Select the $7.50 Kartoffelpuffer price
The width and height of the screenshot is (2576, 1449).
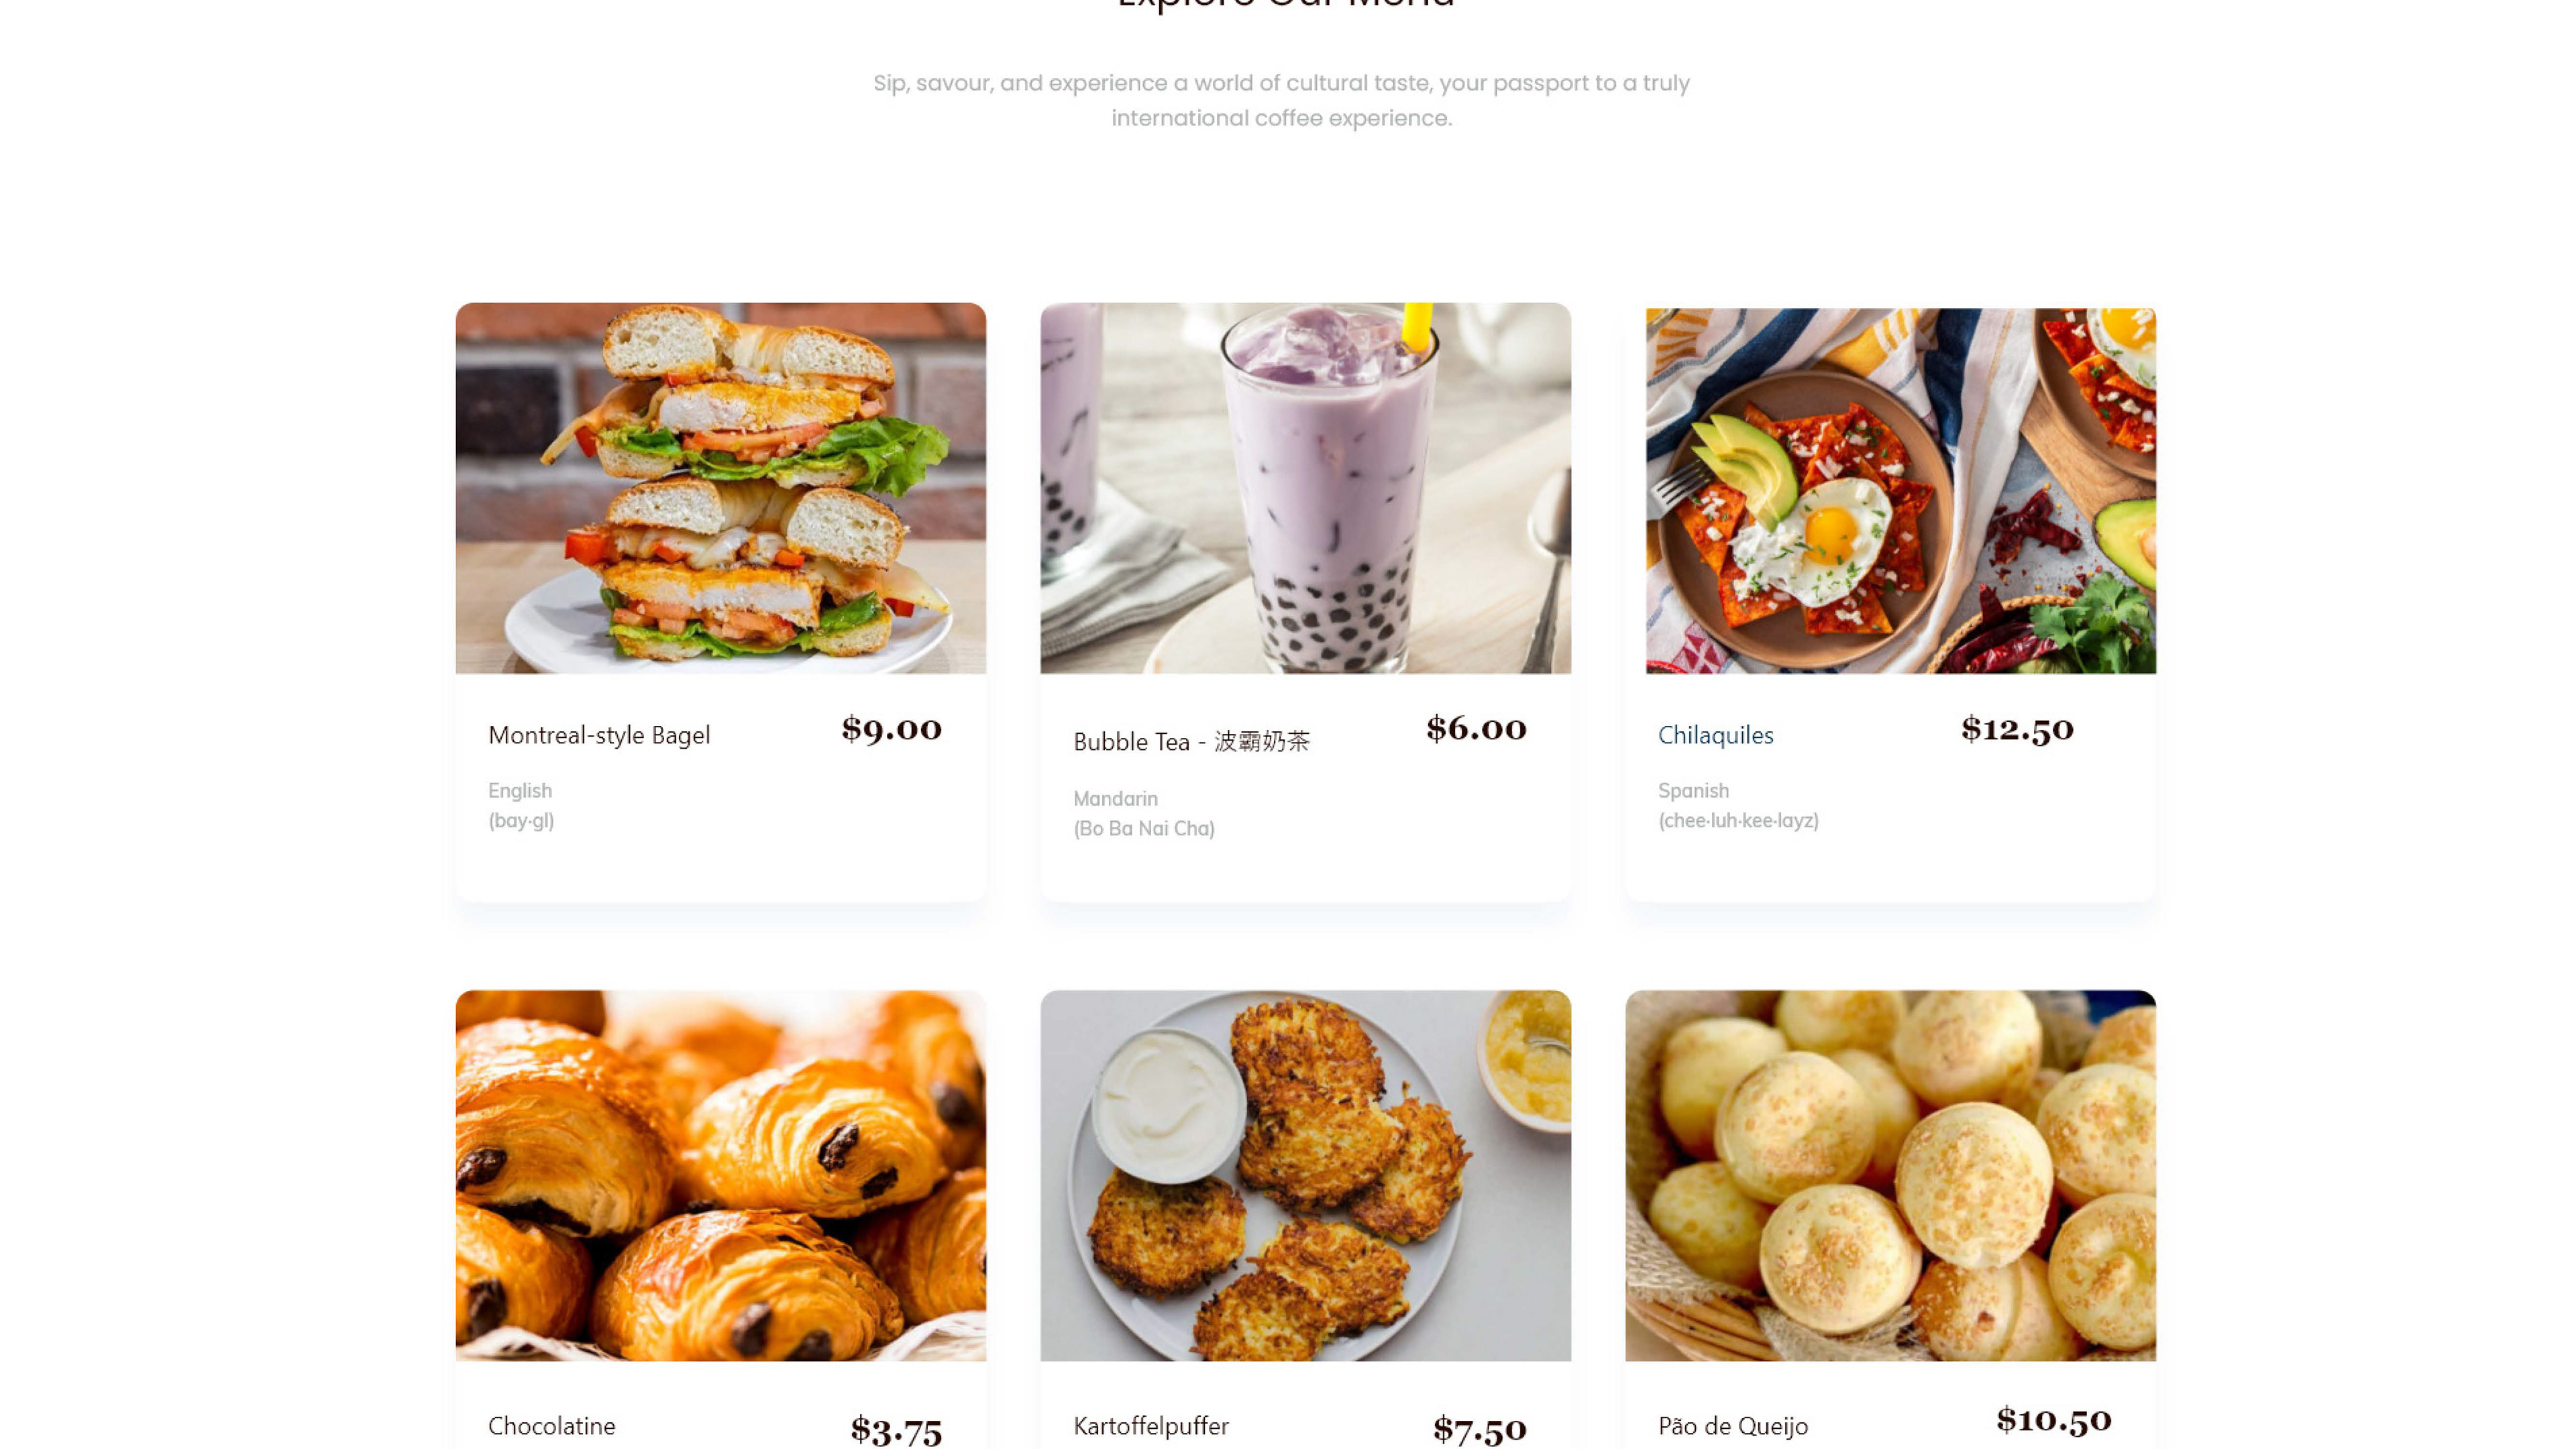point(1479,1430)
